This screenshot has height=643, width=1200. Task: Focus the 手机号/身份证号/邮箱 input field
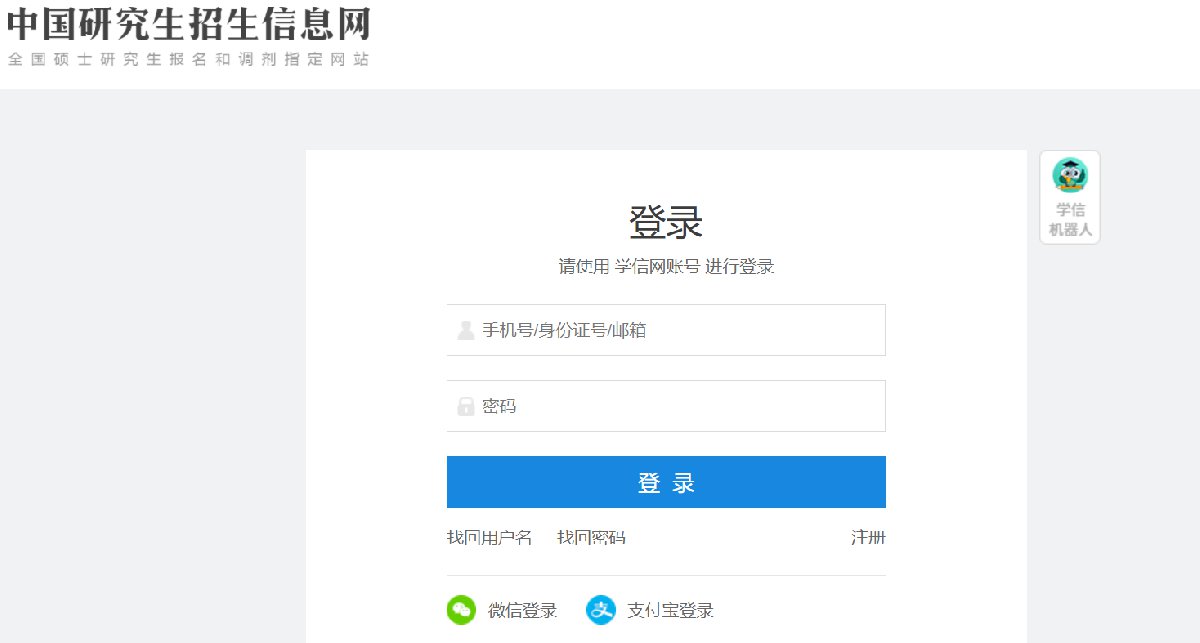[680, 330]
